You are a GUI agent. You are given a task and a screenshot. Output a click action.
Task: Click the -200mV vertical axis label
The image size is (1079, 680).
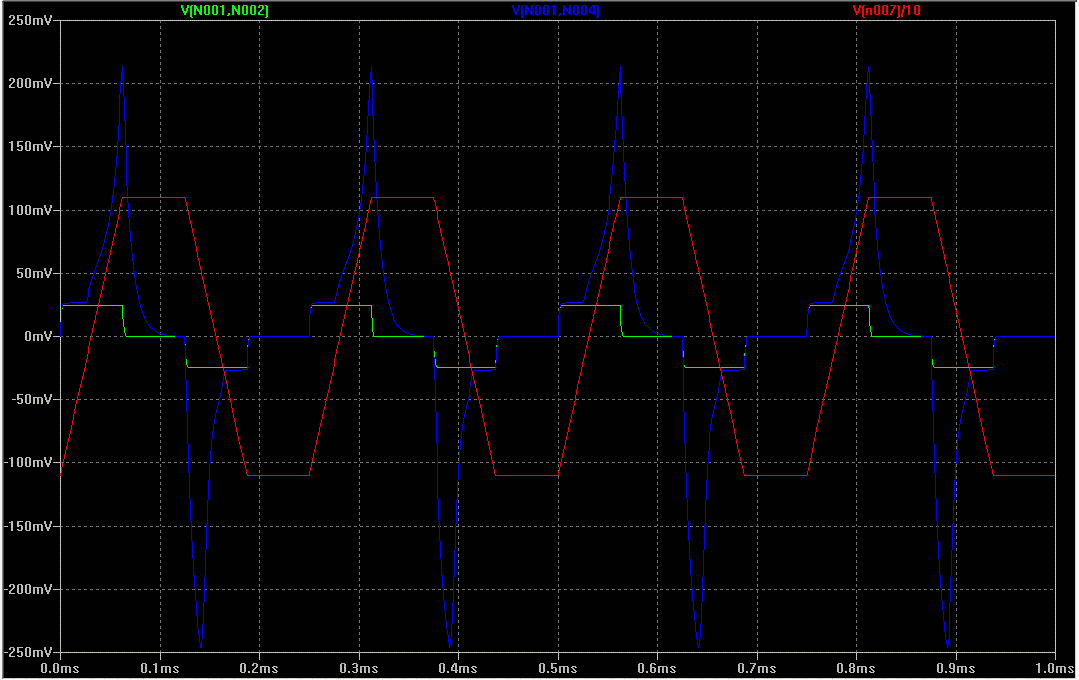pos(30,589)
